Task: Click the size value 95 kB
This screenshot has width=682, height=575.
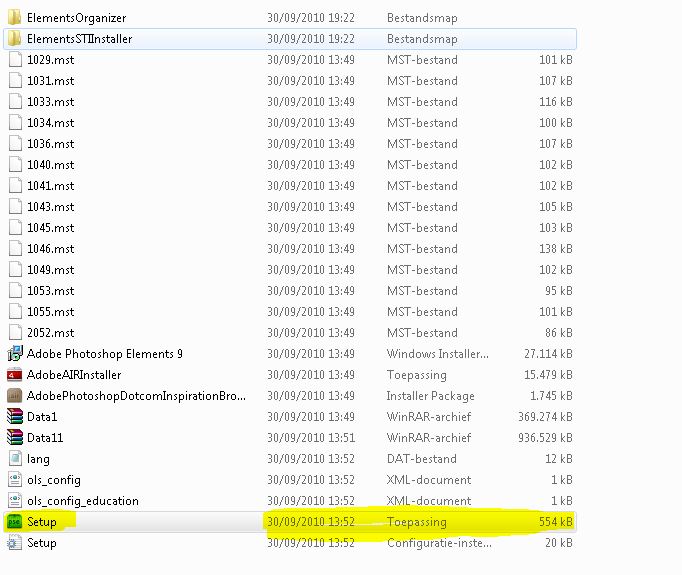Action: [559, 291]
